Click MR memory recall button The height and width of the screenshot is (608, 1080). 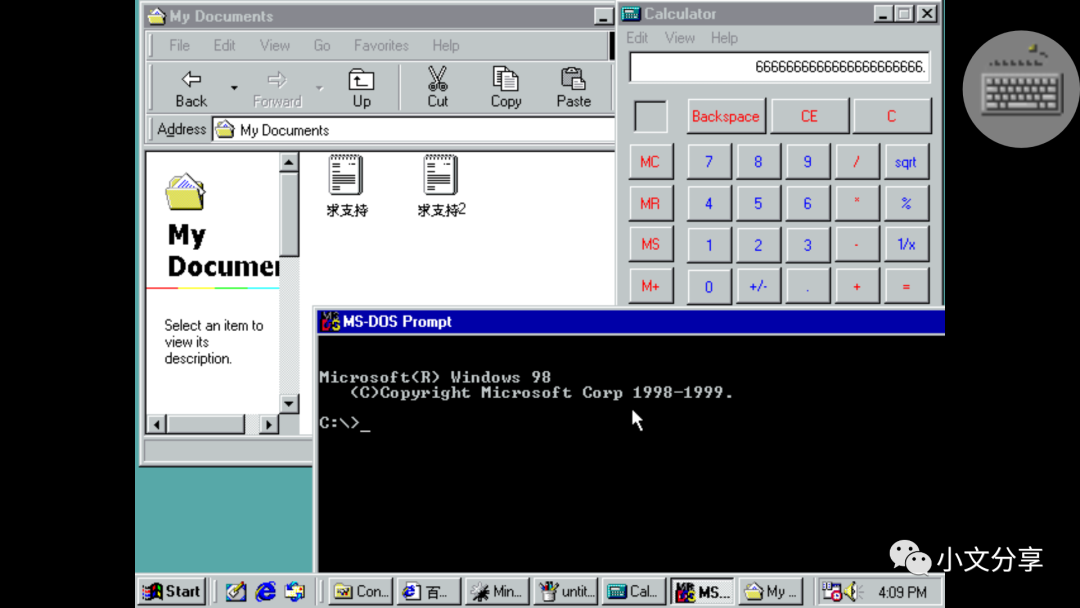[650, 203]
